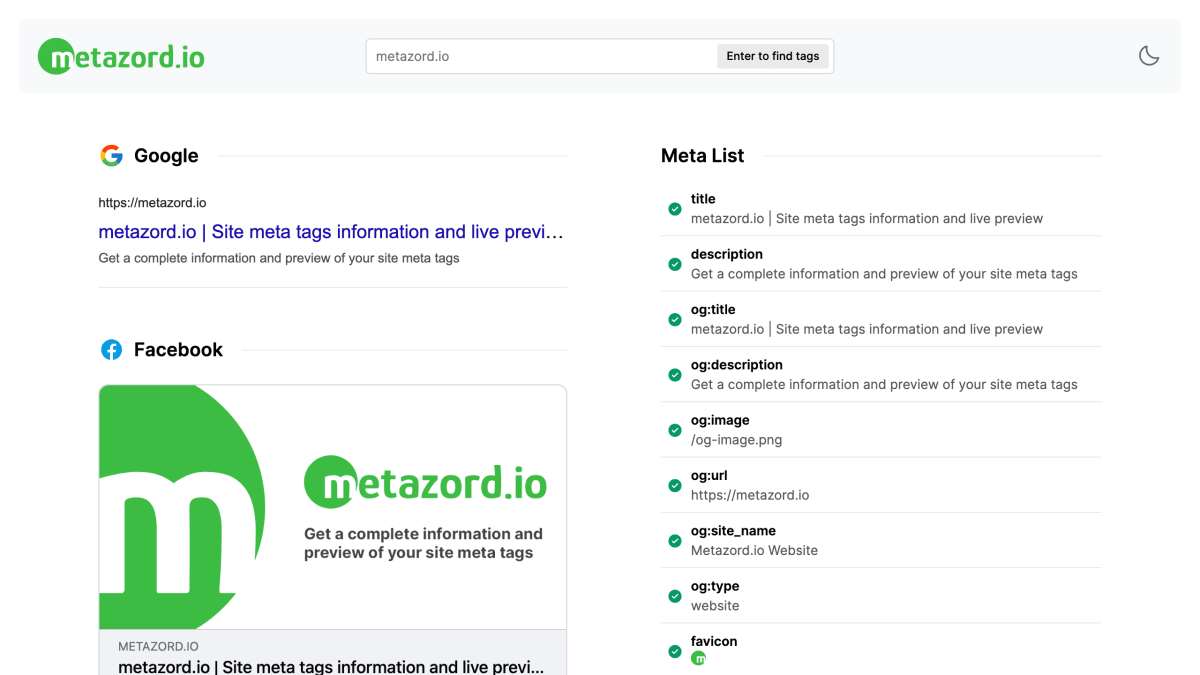
Task: Click the green check icon beside og:description
Action: click(675, 375)
